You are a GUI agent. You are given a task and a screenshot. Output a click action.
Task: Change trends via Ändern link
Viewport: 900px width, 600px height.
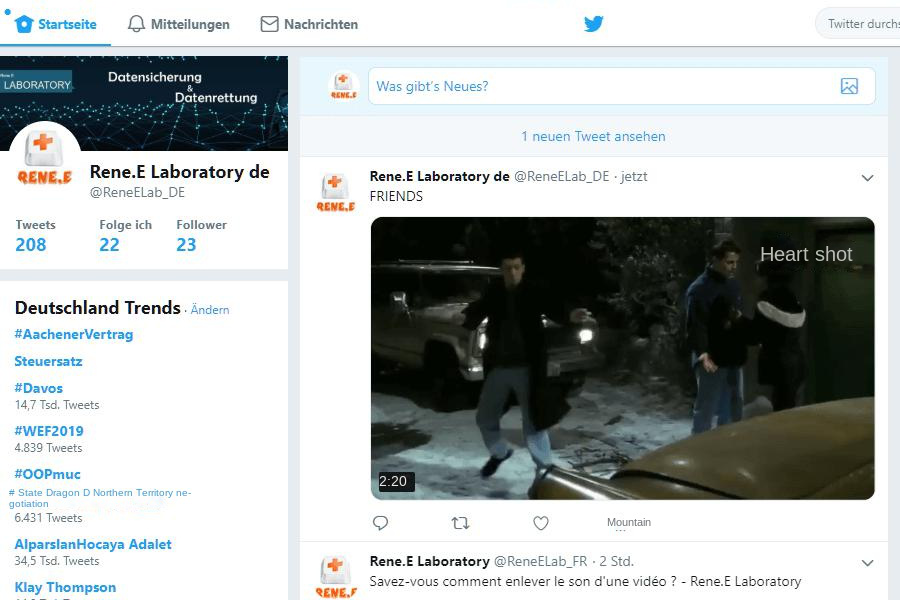[x=210, y=309]
